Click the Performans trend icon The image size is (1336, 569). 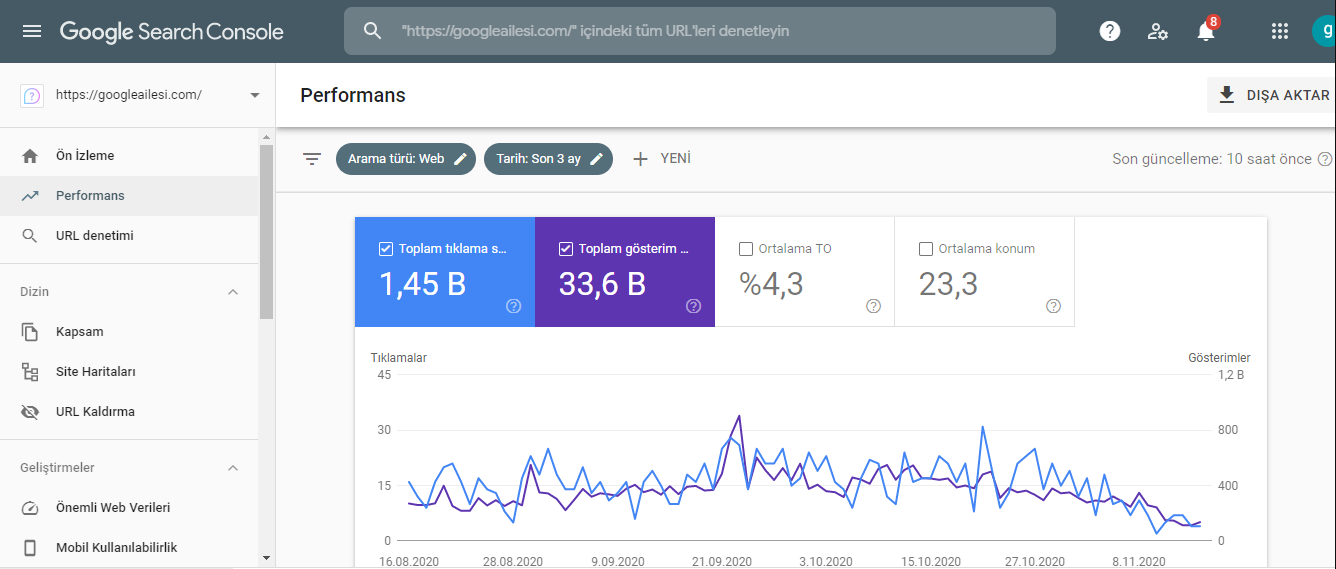(x=30, y=196)
